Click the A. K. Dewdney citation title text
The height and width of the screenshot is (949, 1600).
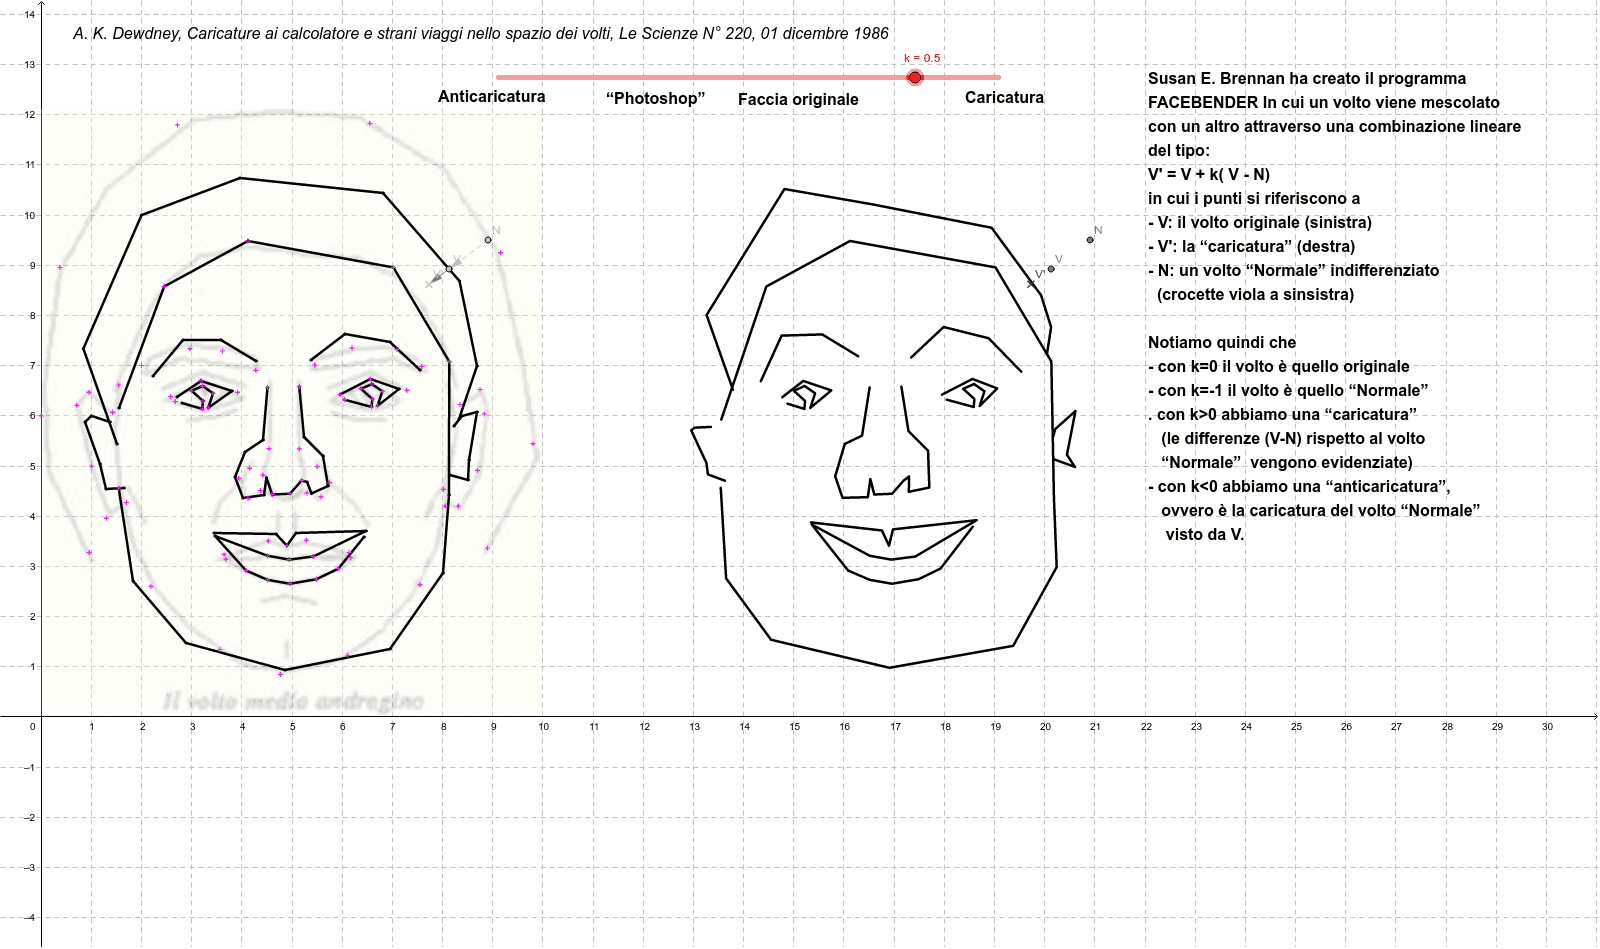pyautogui.click(x=481, y=33)
